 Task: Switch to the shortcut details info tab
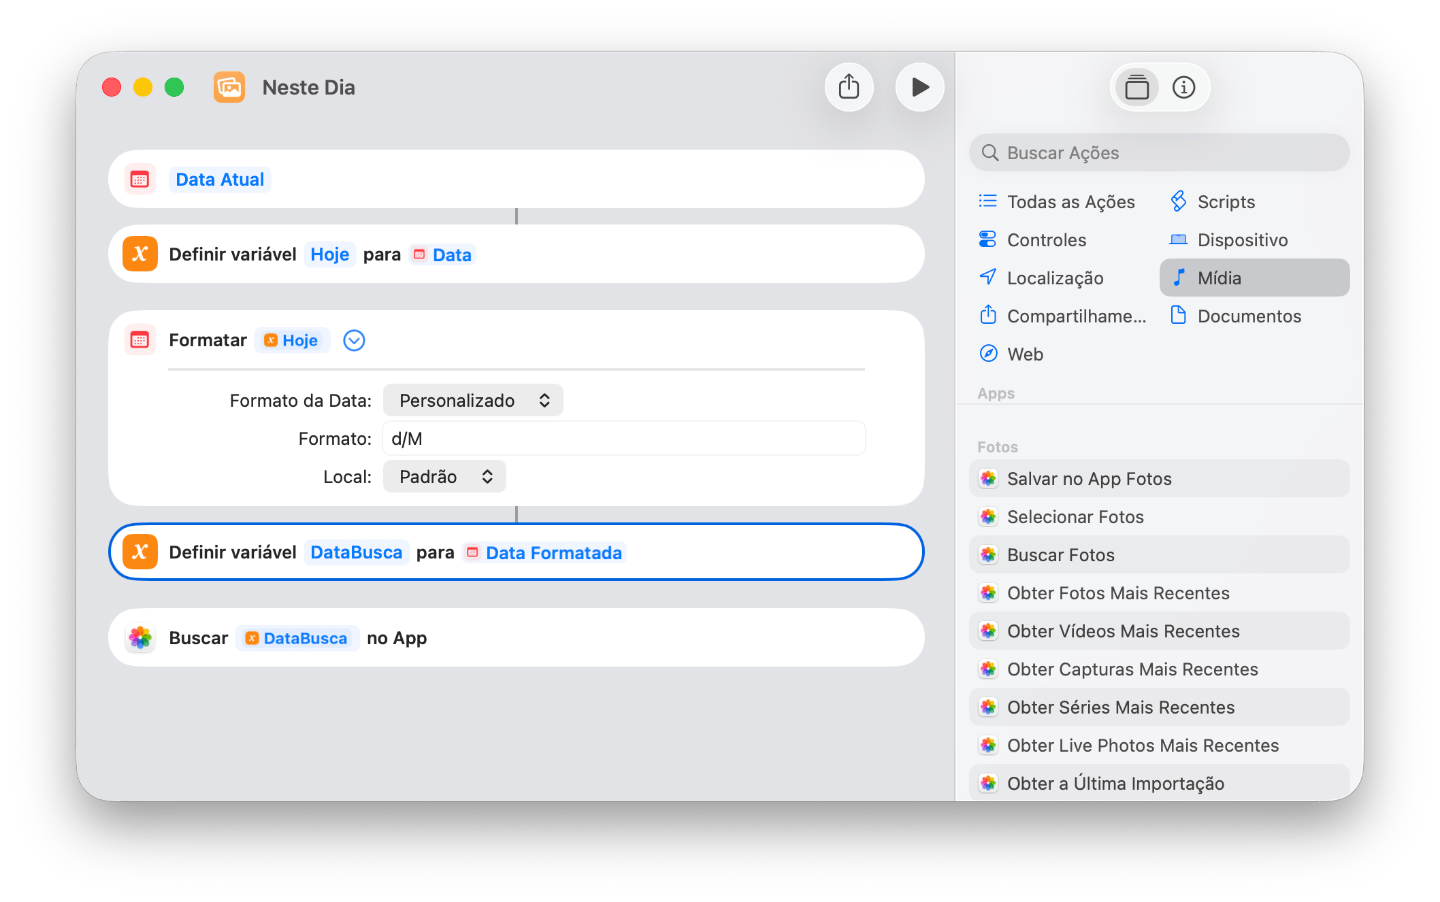pos(1184,87)
